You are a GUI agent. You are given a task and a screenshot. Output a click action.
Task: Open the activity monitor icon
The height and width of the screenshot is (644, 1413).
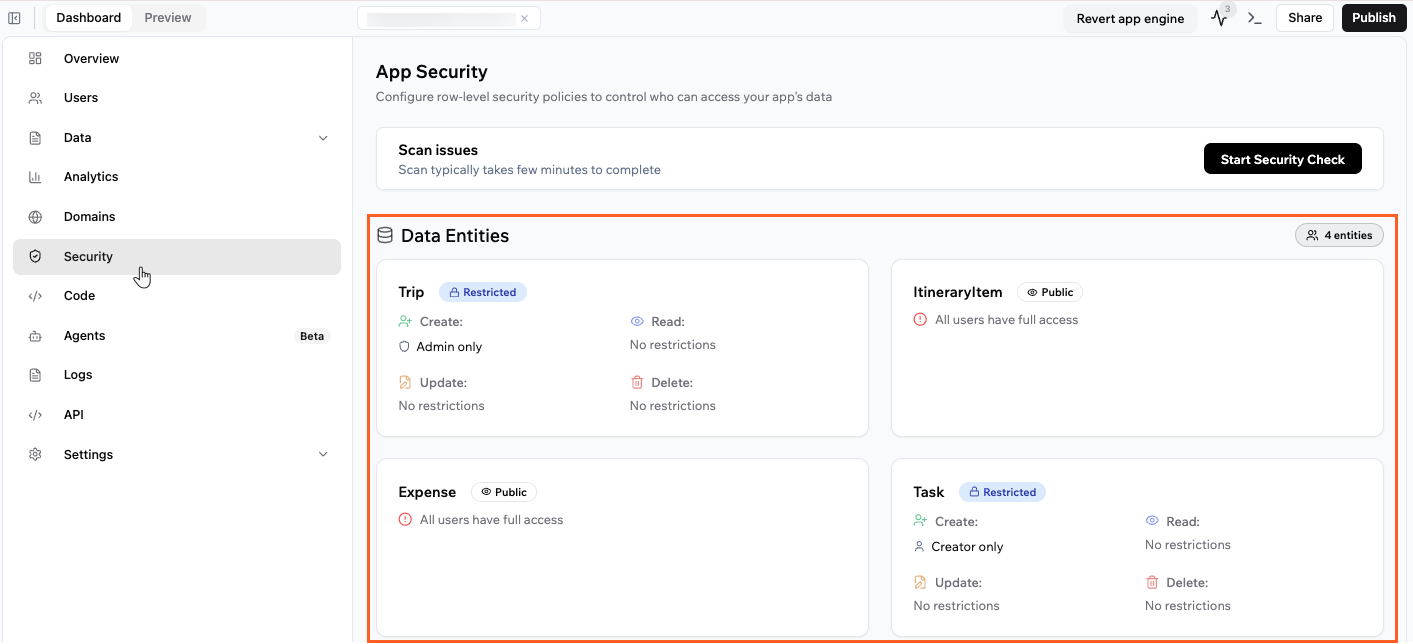click(x=1219, y=18)
